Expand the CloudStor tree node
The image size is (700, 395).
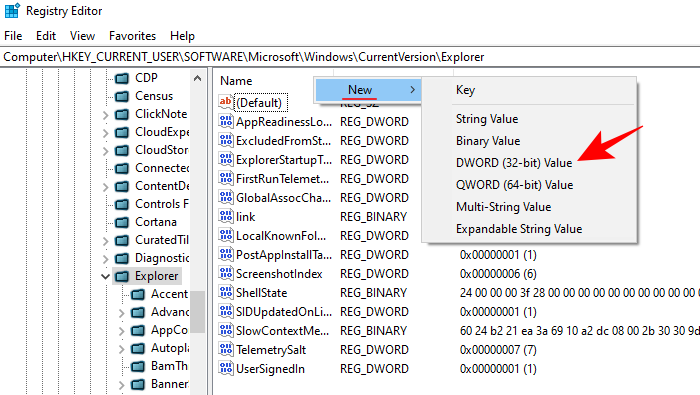(106, 151)
